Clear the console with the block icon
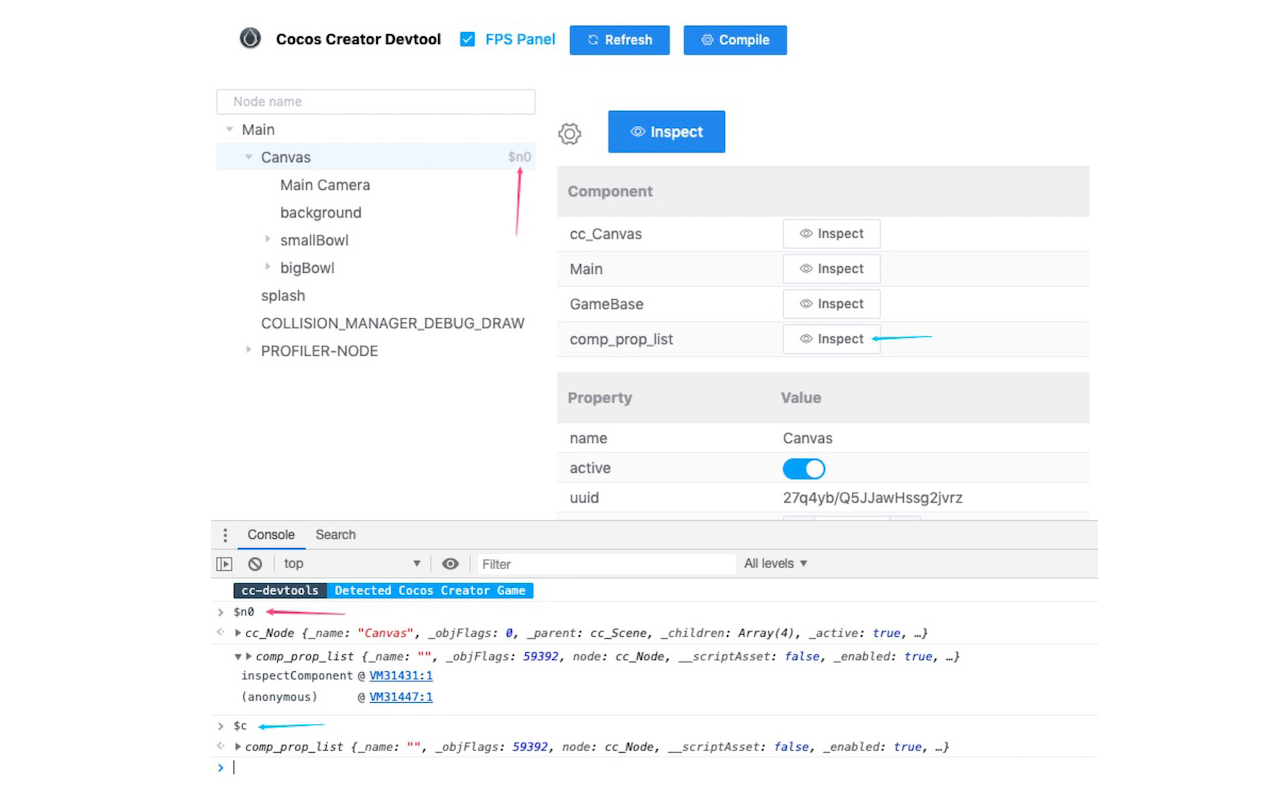The height and width of the screenshot is (800, 1280). 255,564
